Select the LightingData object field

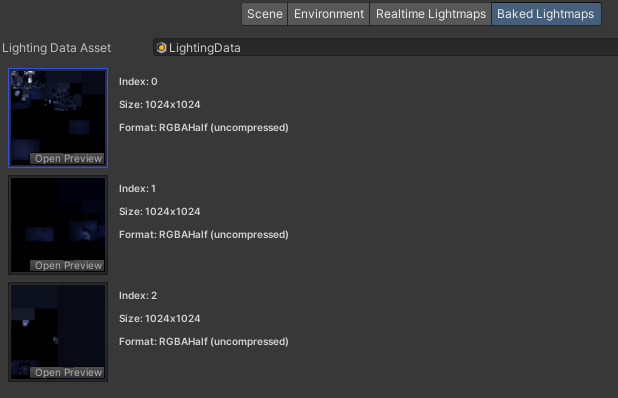(385, 48)
